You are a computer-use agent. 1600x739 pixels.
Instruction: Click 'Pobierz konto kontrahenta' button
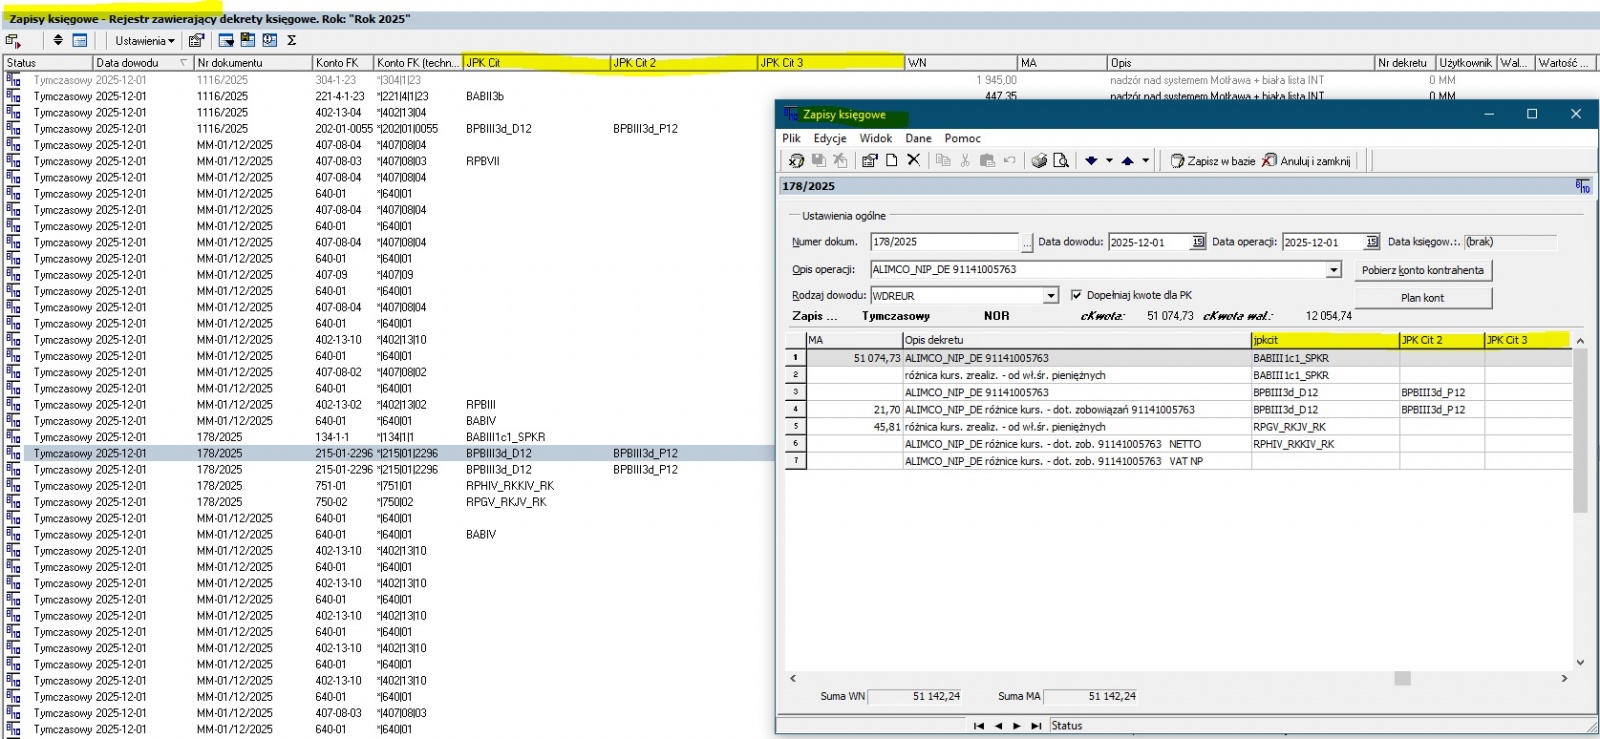click(x=1422, y=270)
